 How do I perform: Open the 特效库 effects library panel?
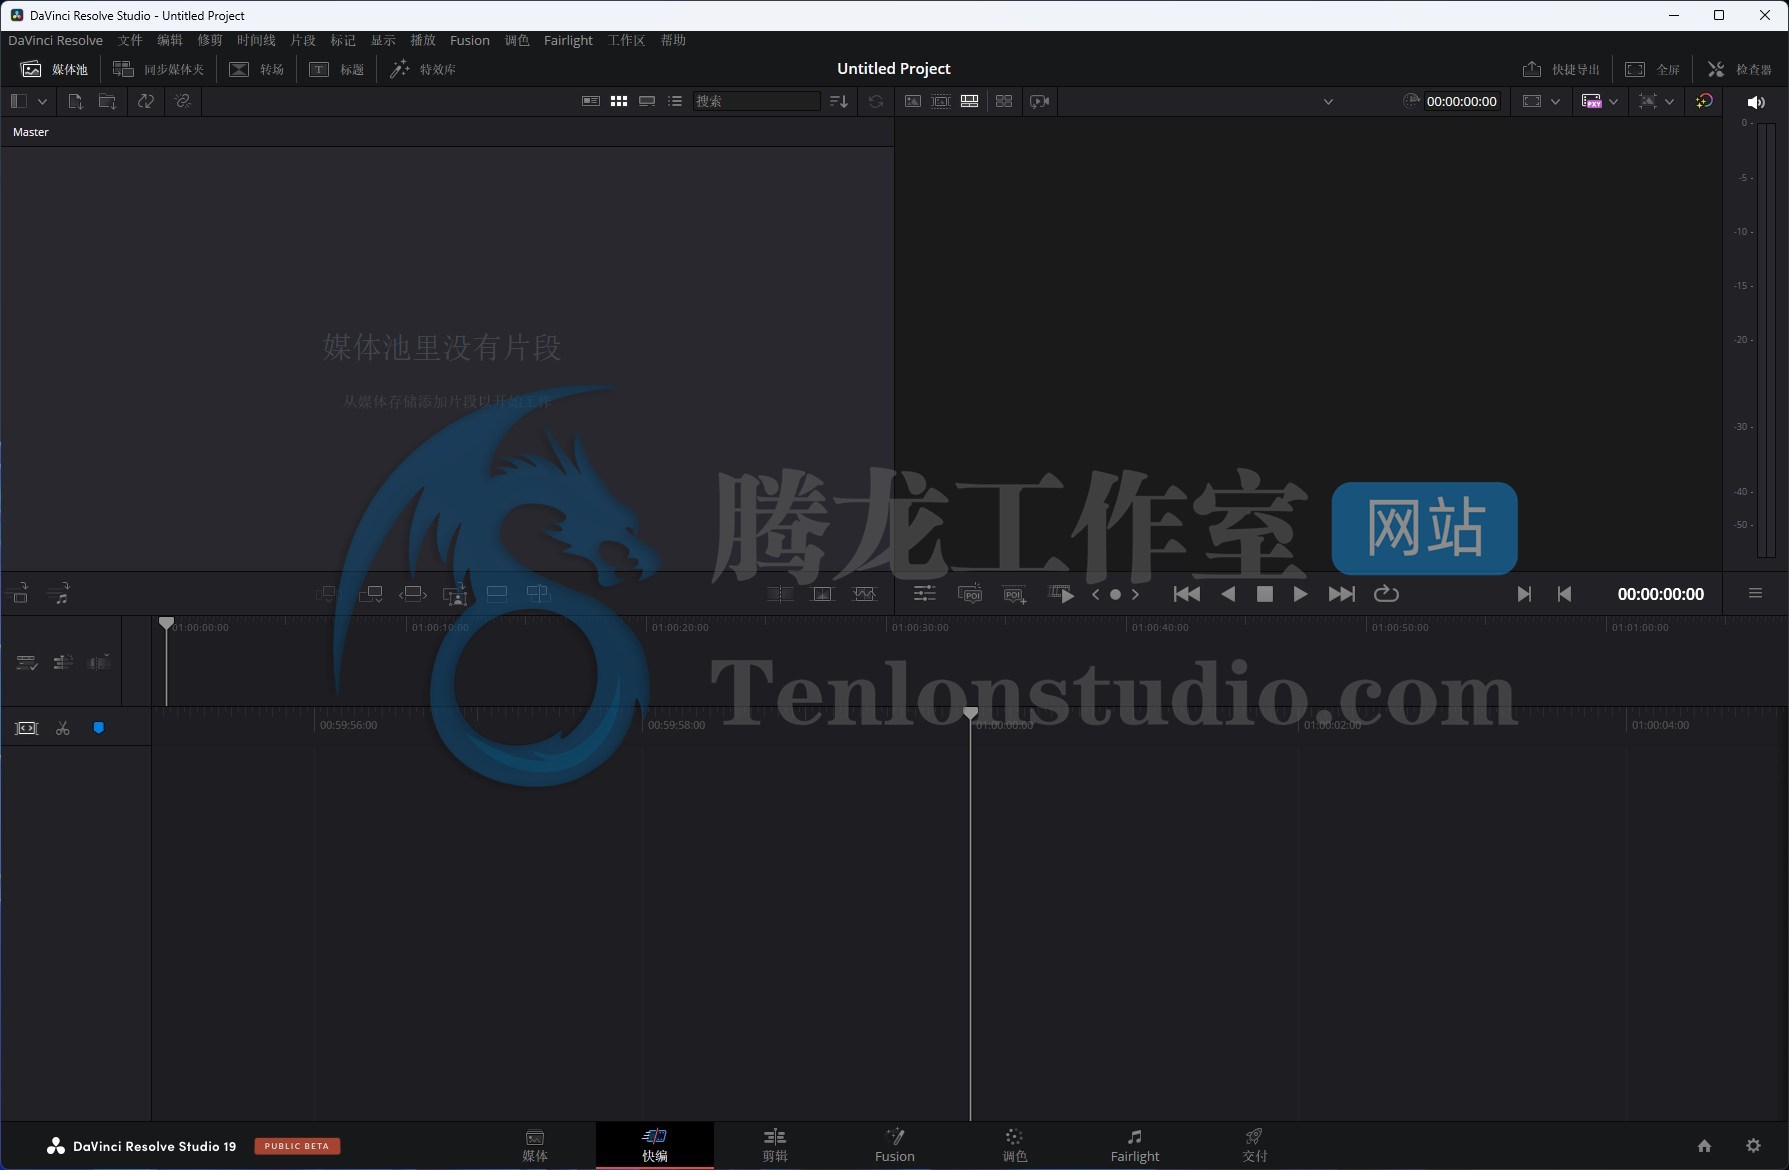[x=422, y=69]
